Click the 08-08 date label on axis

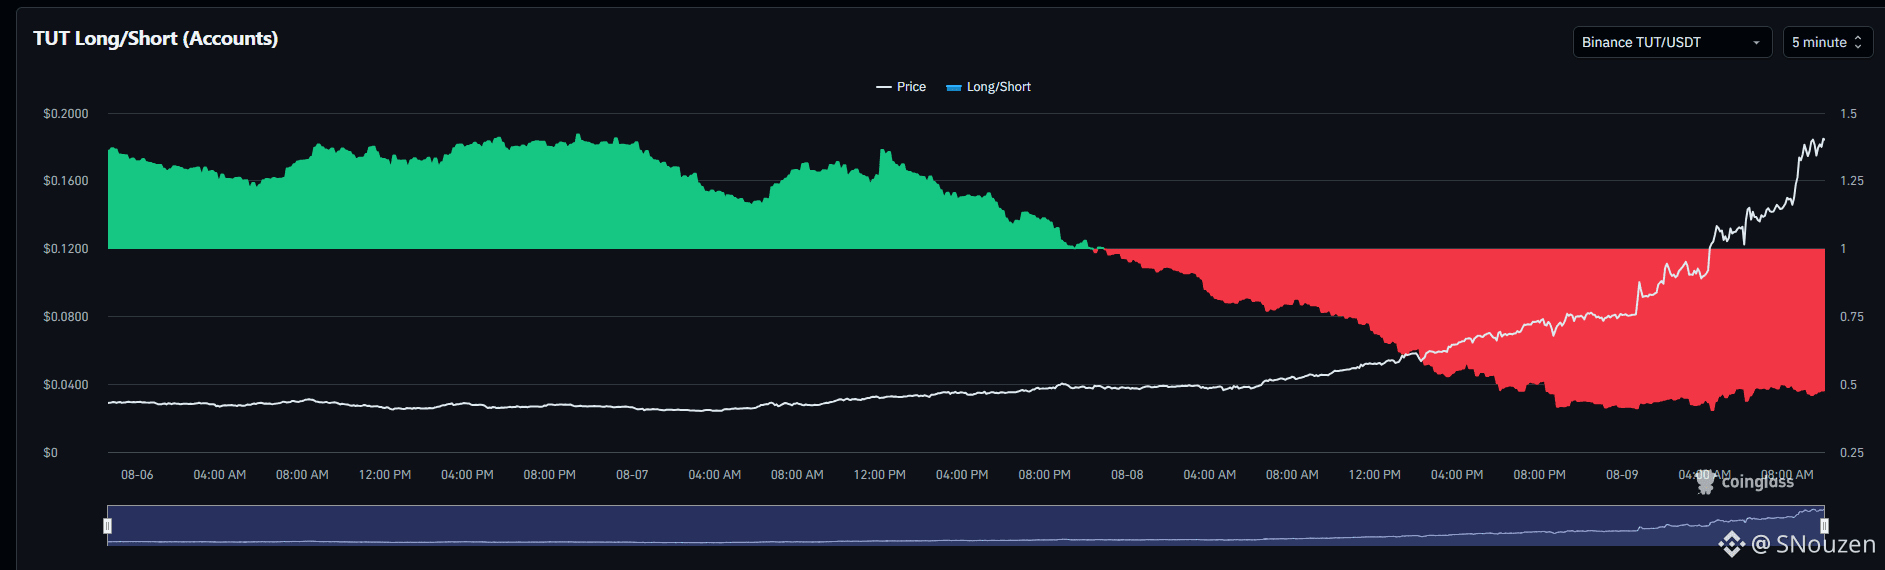pos(1127,475)
